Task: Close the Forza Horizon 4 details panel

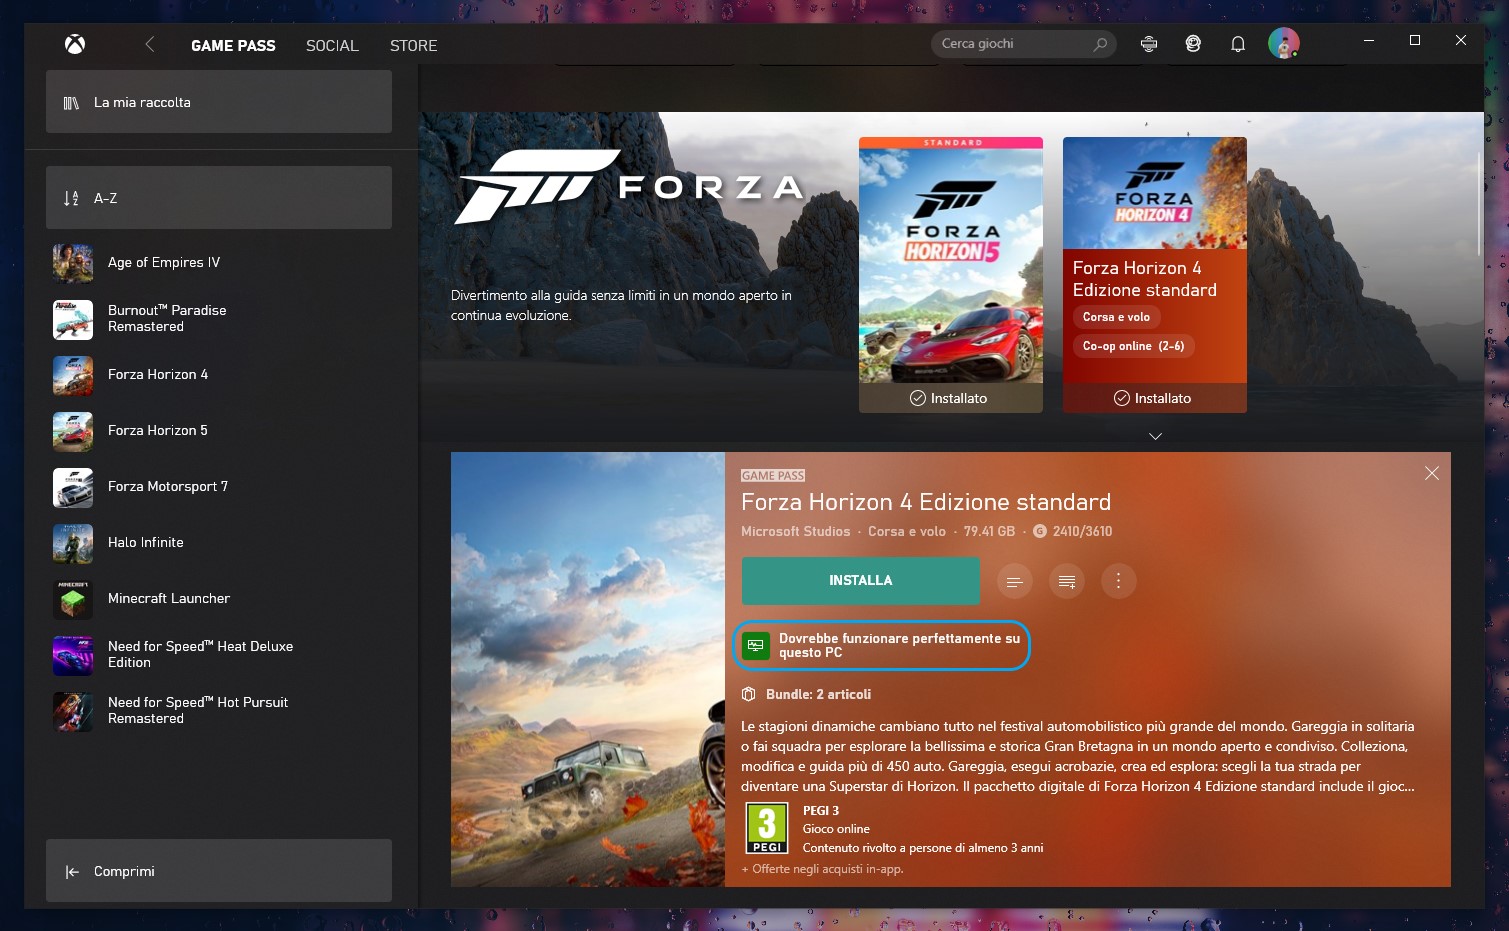Action: click(1432, 473)
